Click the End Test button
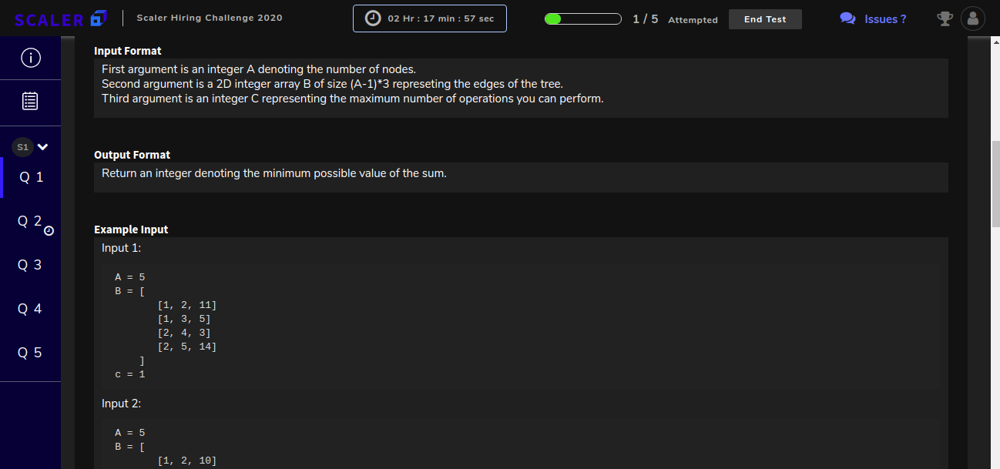Screen dimensions: 1000x469 click(x=765, y=19)
